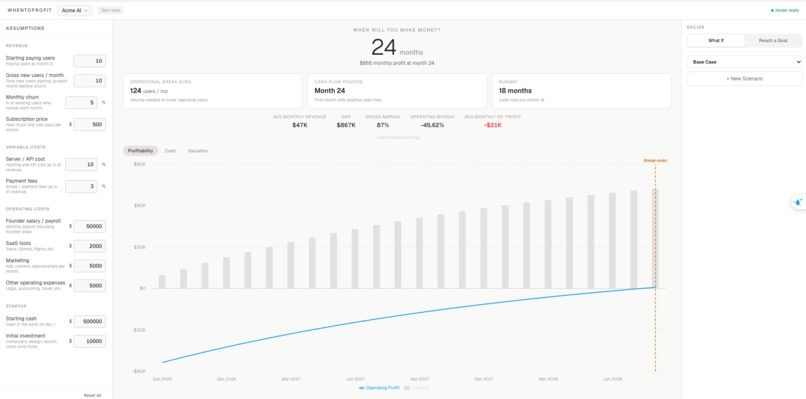Toggle Operating Profit series in legend

pos(379,388)
